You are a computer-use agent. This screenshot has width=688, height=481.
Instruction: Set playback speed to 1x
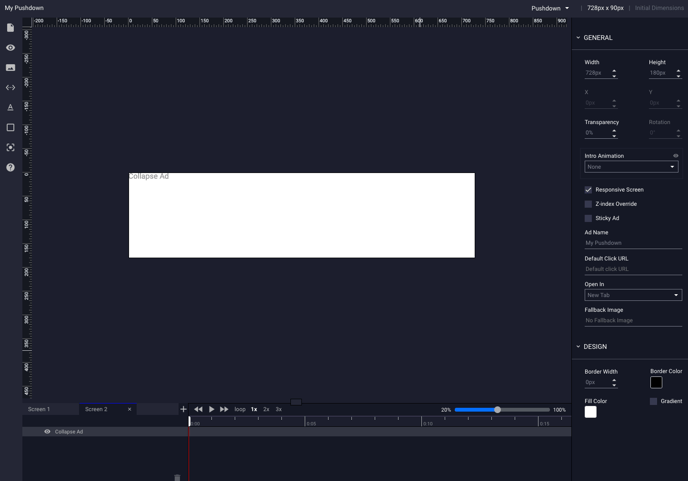pos(254,409)
